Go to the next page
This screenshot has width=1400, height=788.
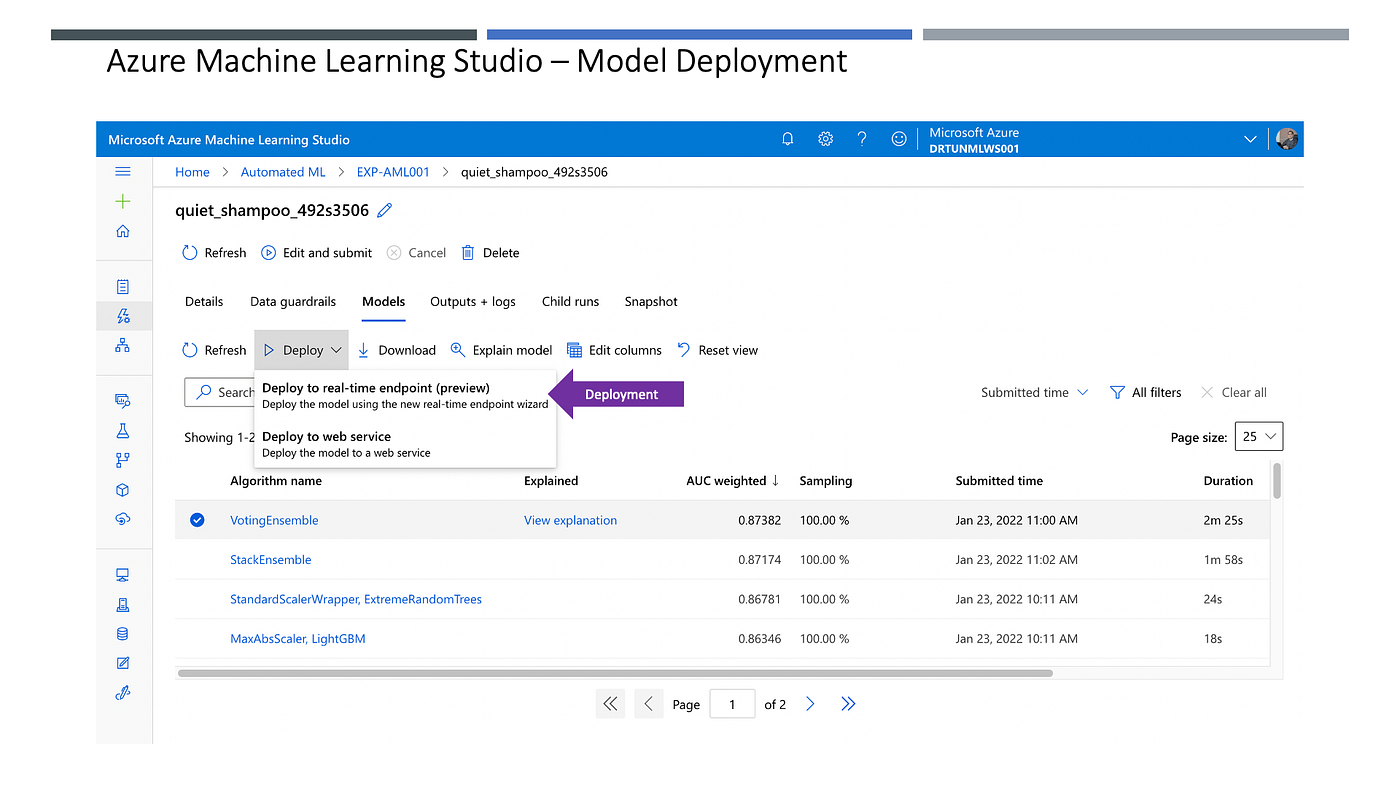(x=810, y=704)
